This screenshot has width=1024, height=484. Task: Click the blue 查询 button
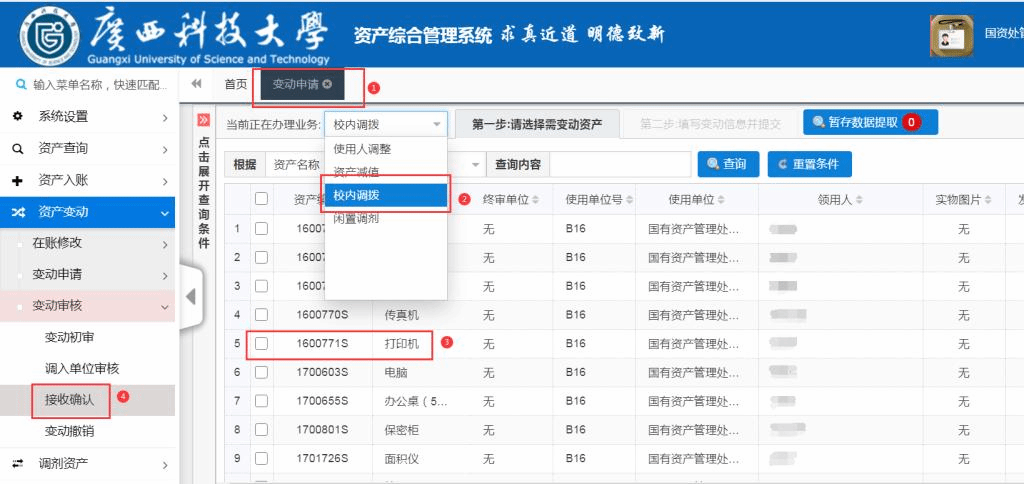point(727,164)
